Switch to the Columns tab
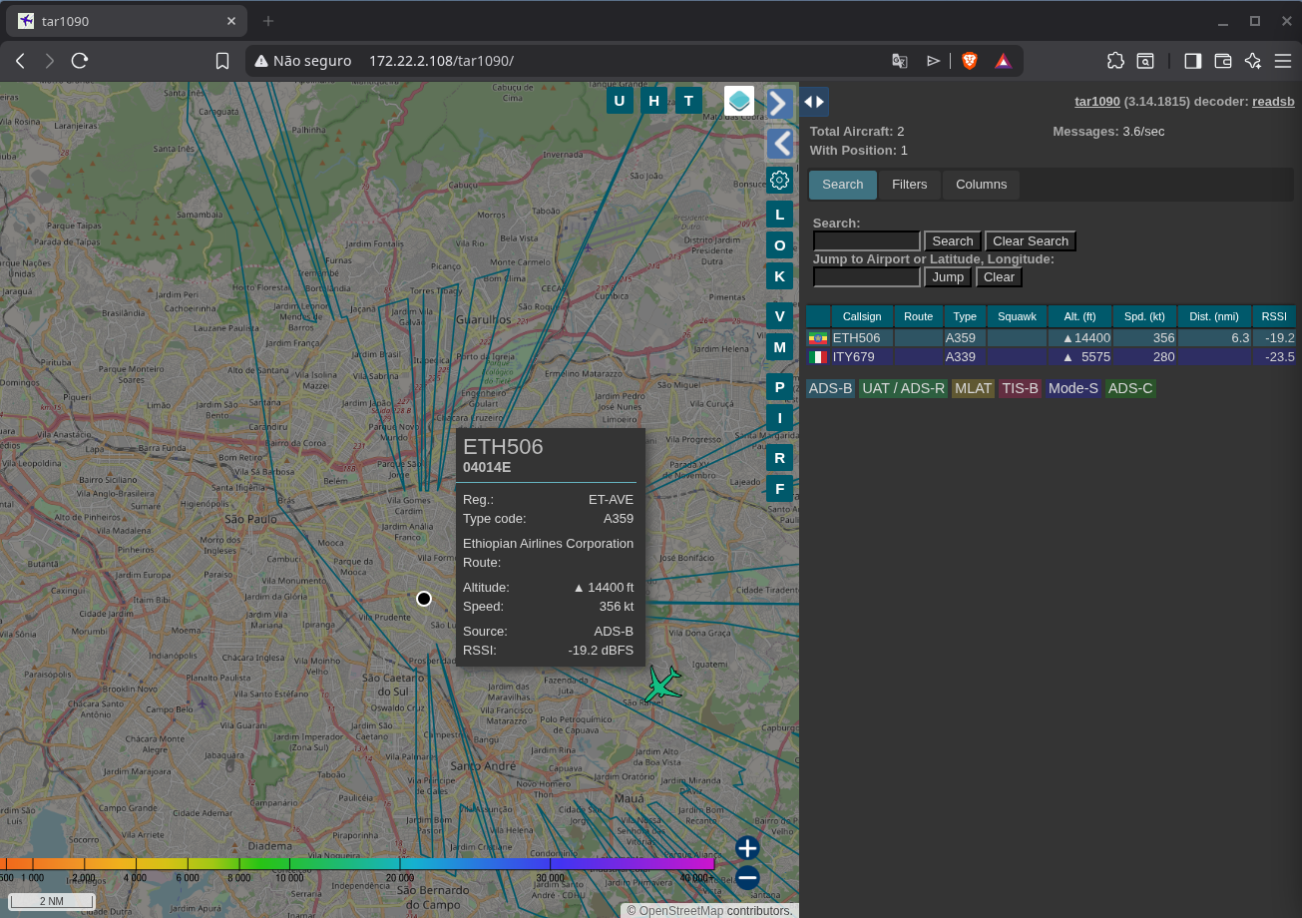 coord(981,185)
